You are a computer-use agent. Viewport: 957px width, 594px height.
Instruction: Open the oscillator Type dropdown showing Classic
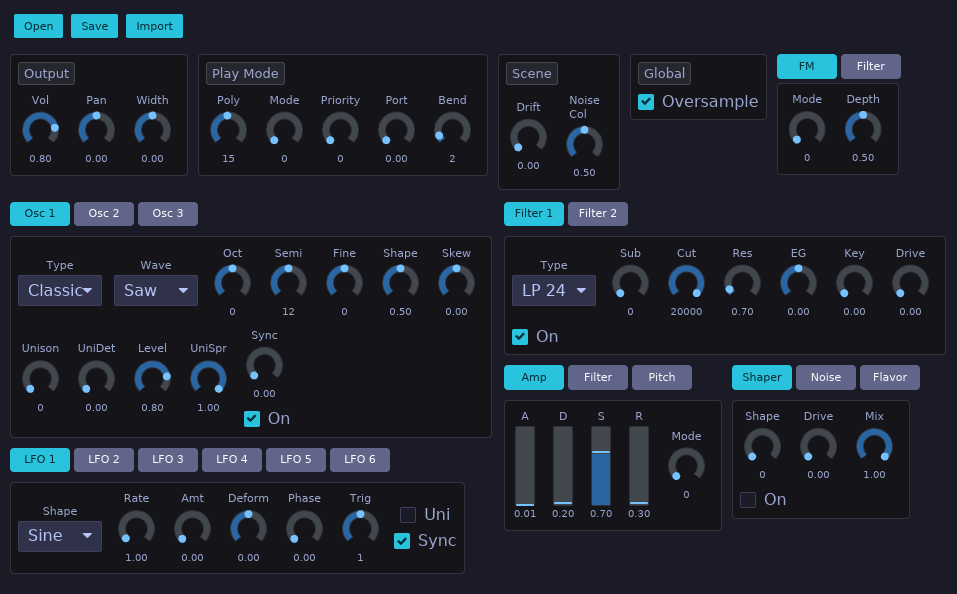[x=60, y=291]
